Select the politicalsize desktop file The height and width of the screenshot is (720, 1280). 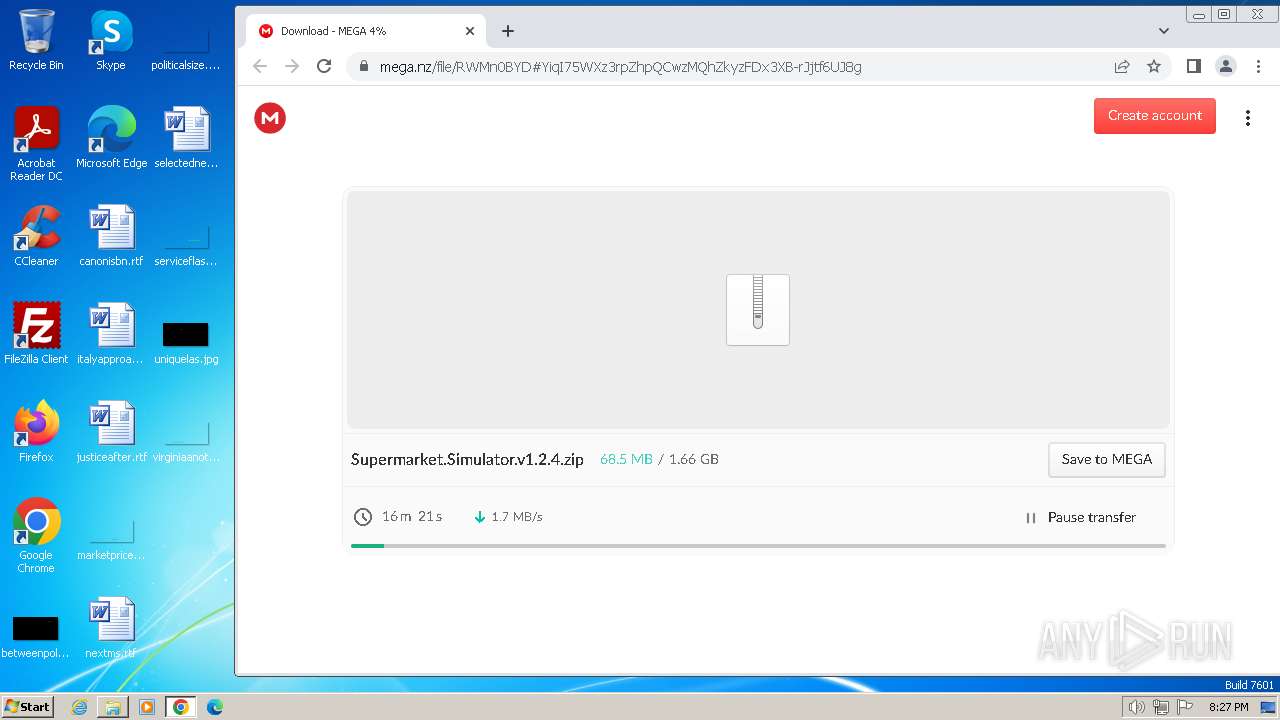pos(186,50)
